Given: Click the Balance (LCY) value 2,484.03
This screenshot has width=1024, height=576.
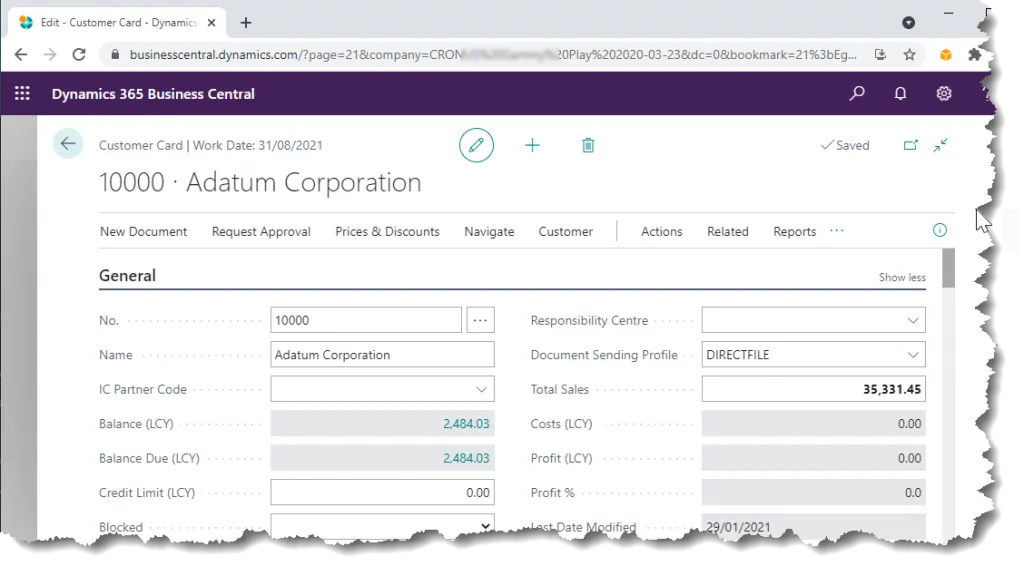Looking at the screenshot, I should [466, 424].
